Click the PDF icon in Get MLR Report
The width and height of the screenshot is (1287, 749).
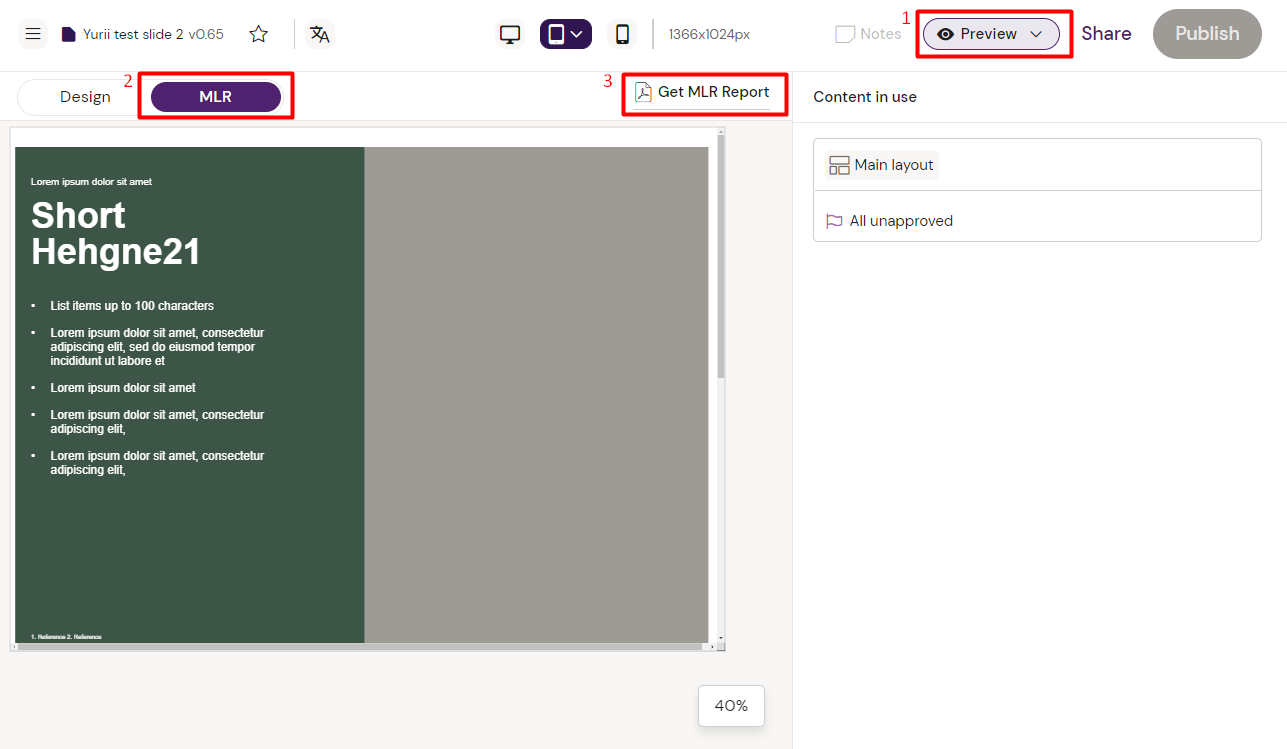(642, 93)
